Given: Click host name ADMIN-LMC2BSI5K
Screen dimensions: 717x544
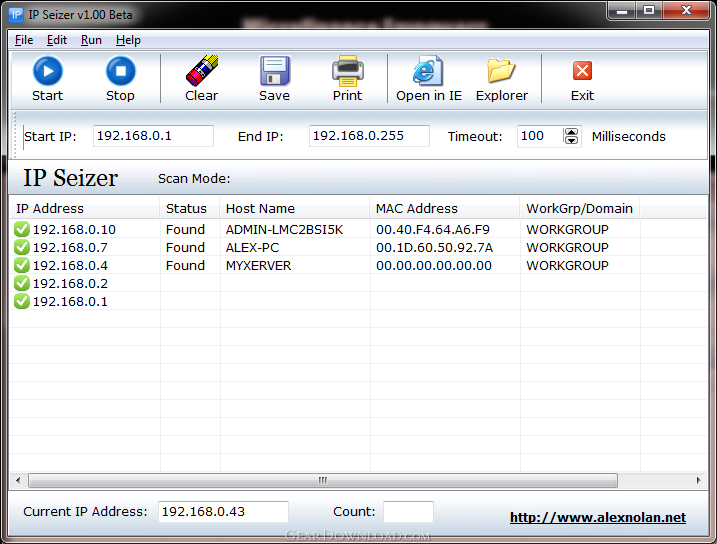Looking at the screenshot, I should coord(284,229).
